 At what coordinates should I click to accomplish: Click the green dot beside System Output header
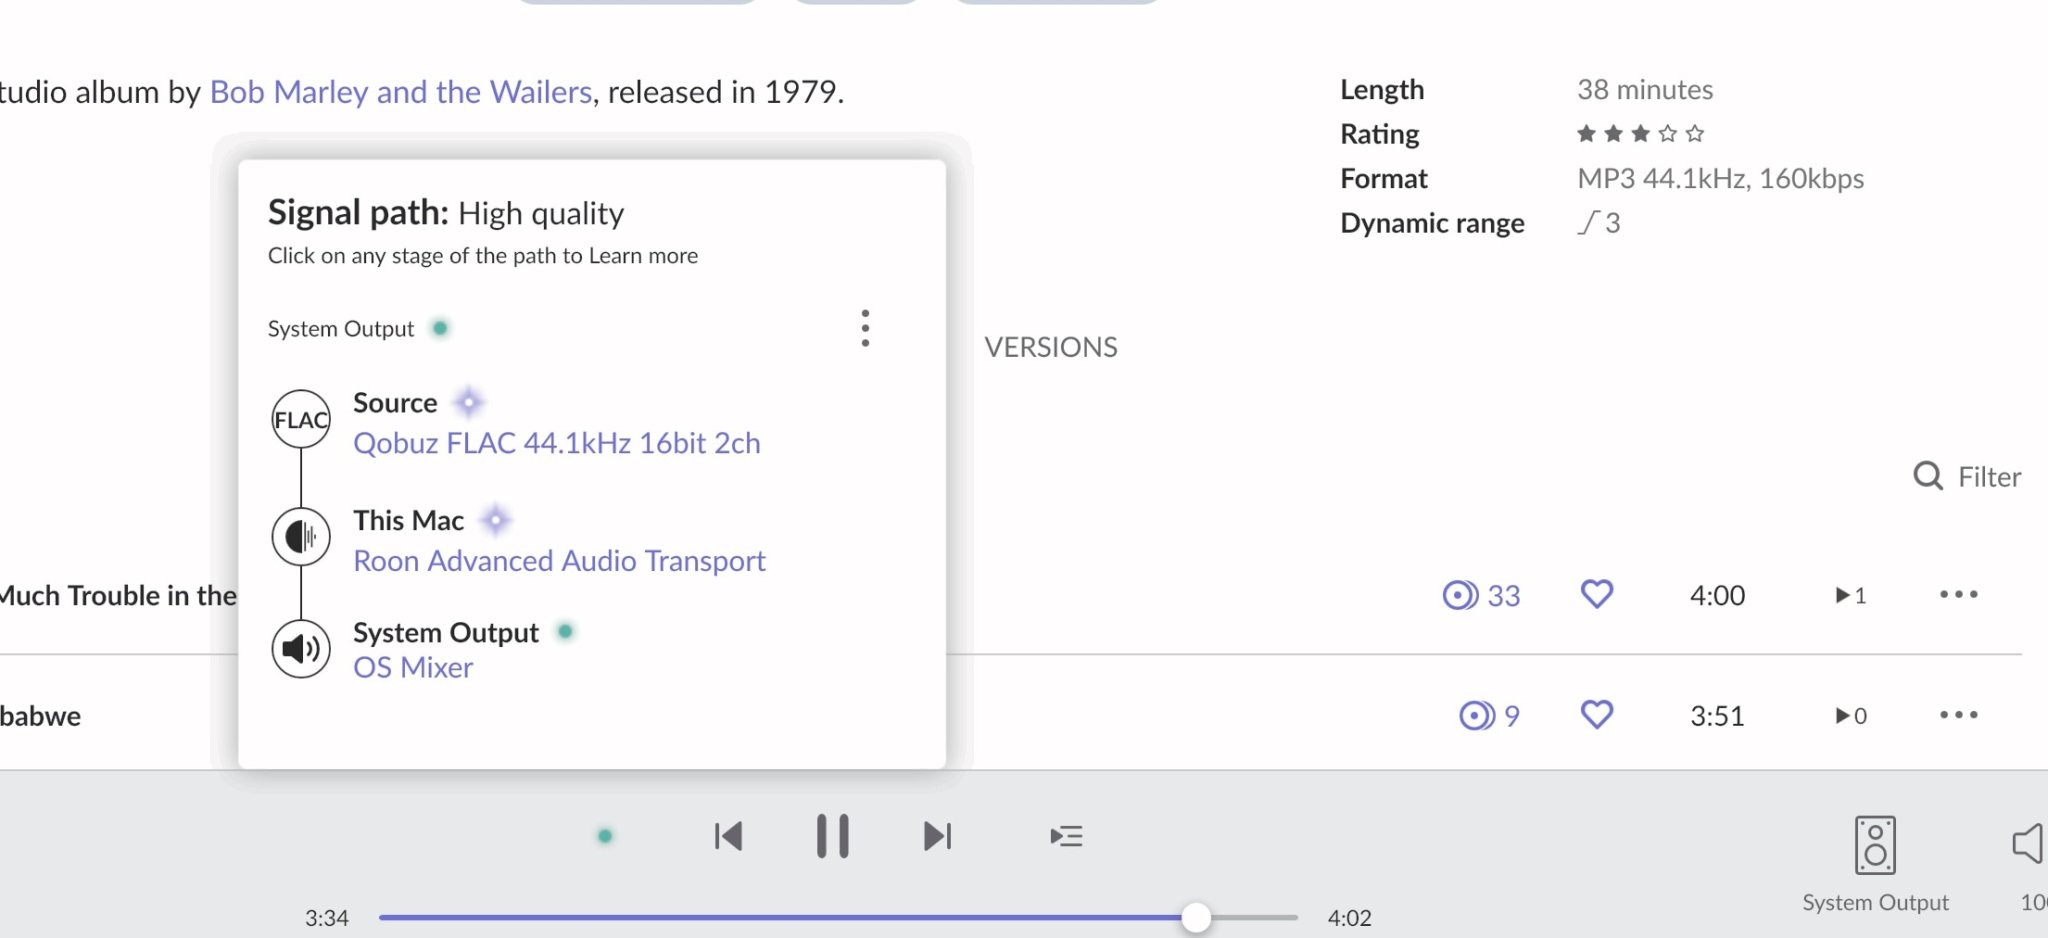tap(440, 328)
